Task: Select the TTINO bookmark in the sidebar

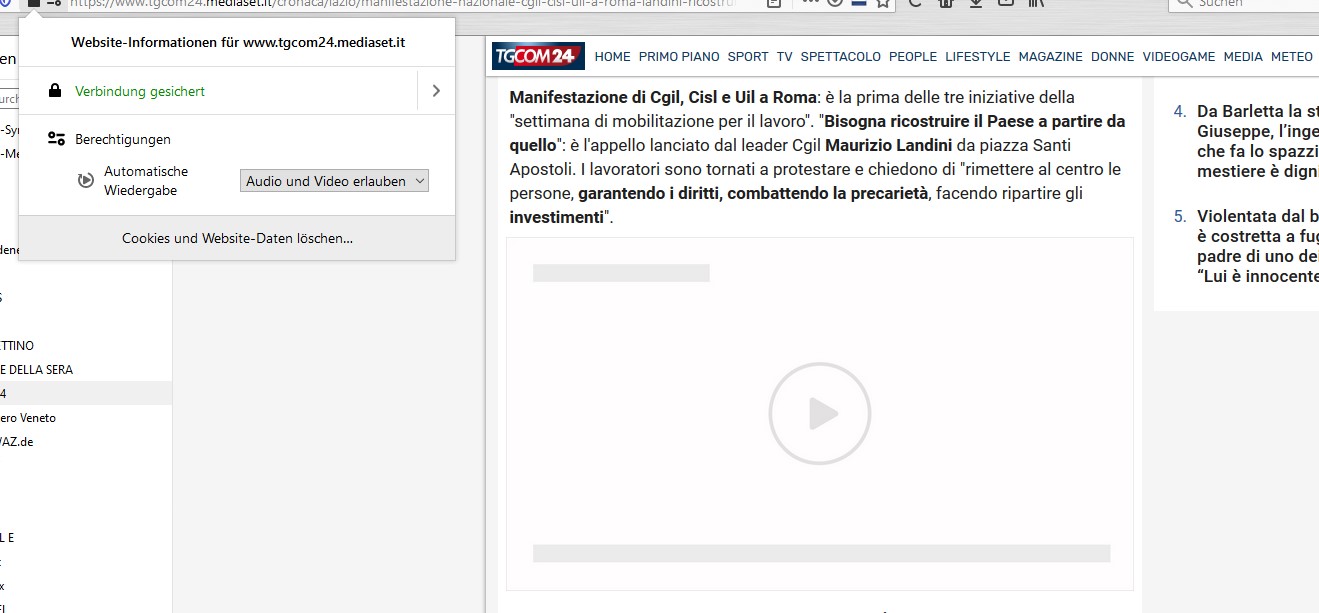Action: tap(17, 346)
